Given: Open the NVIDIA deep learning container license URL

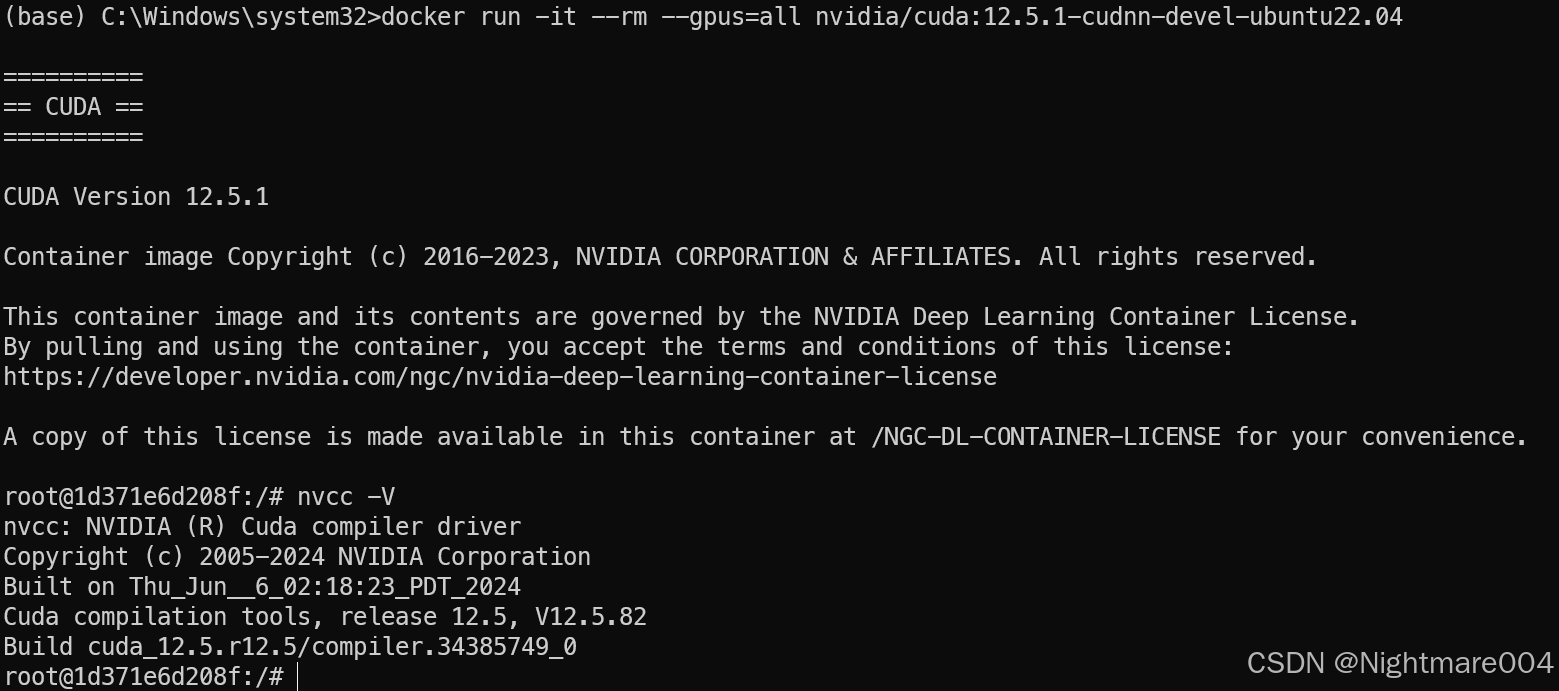Looking at the screenshot, I should pos(500,377).
